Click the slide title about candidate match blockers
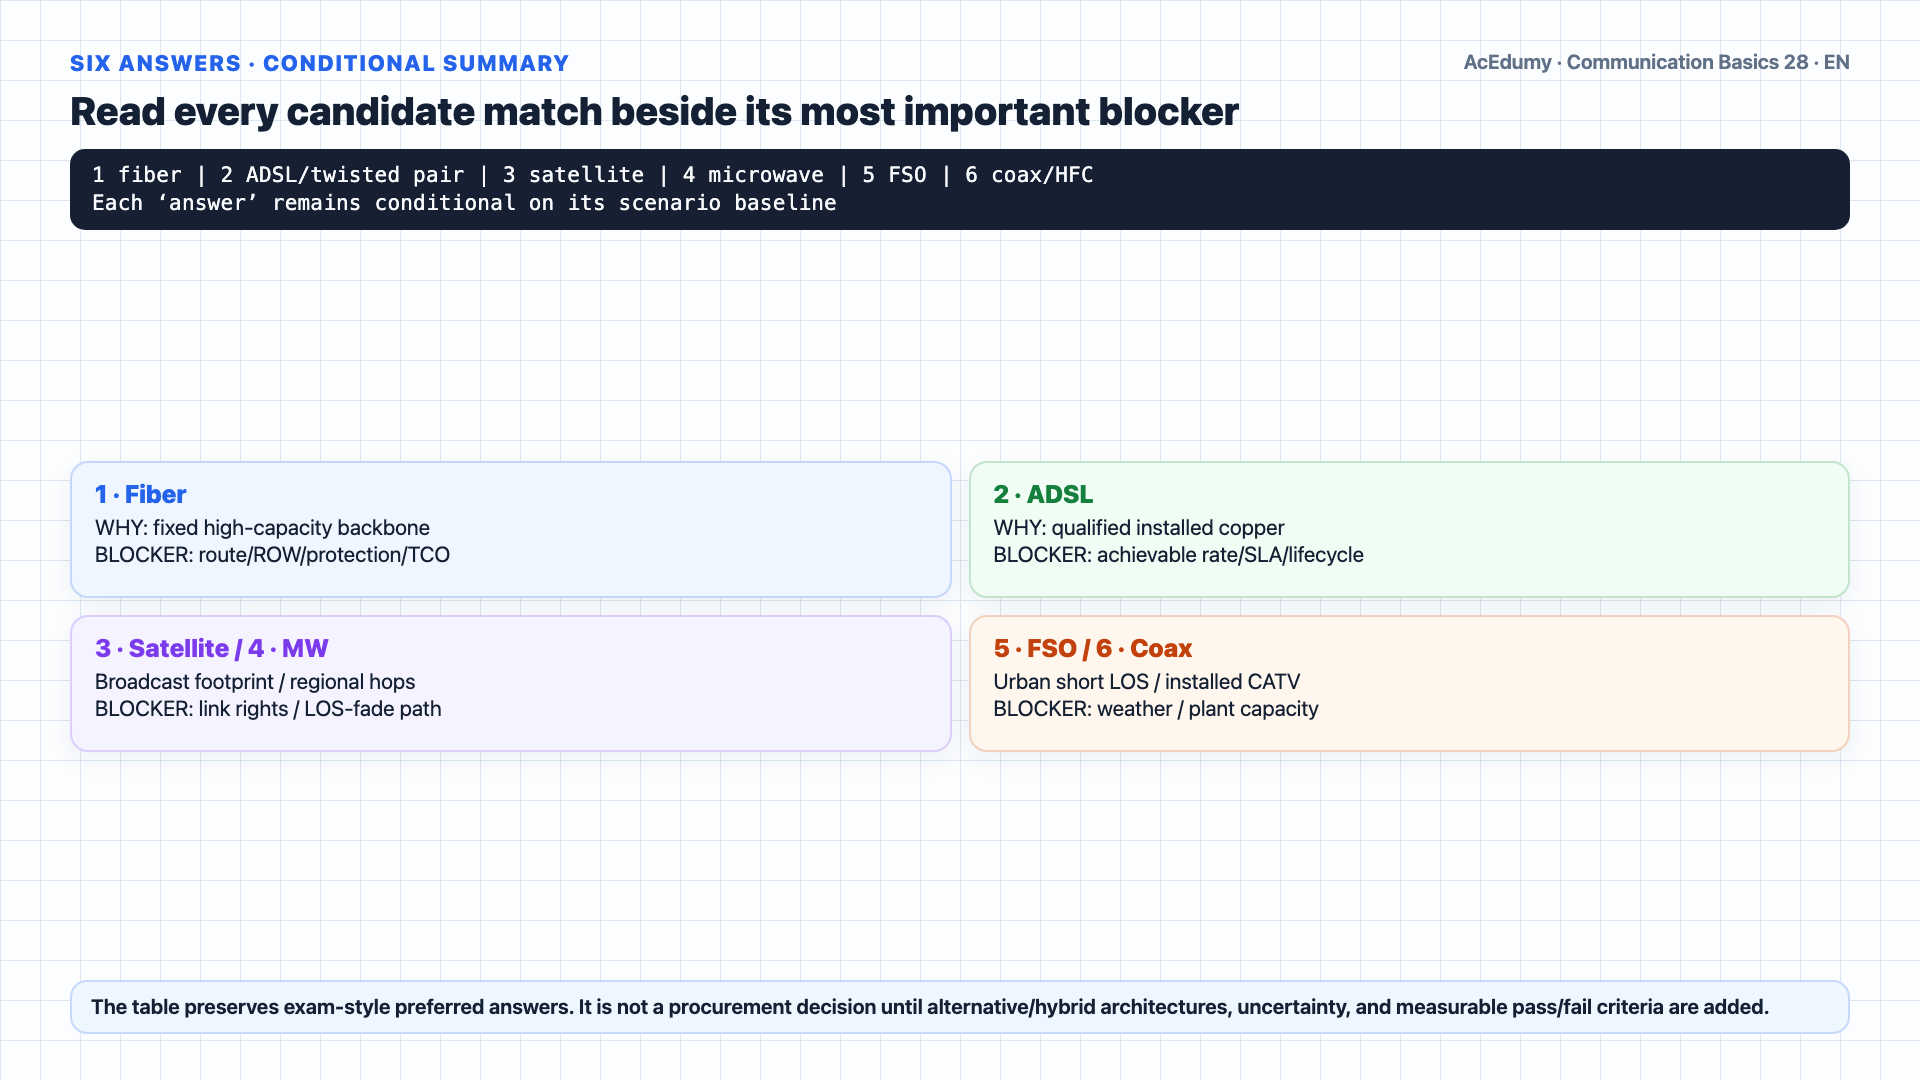Image resolution: width=1920 pixels, height=1080 pixels. [x=654, y=111]
